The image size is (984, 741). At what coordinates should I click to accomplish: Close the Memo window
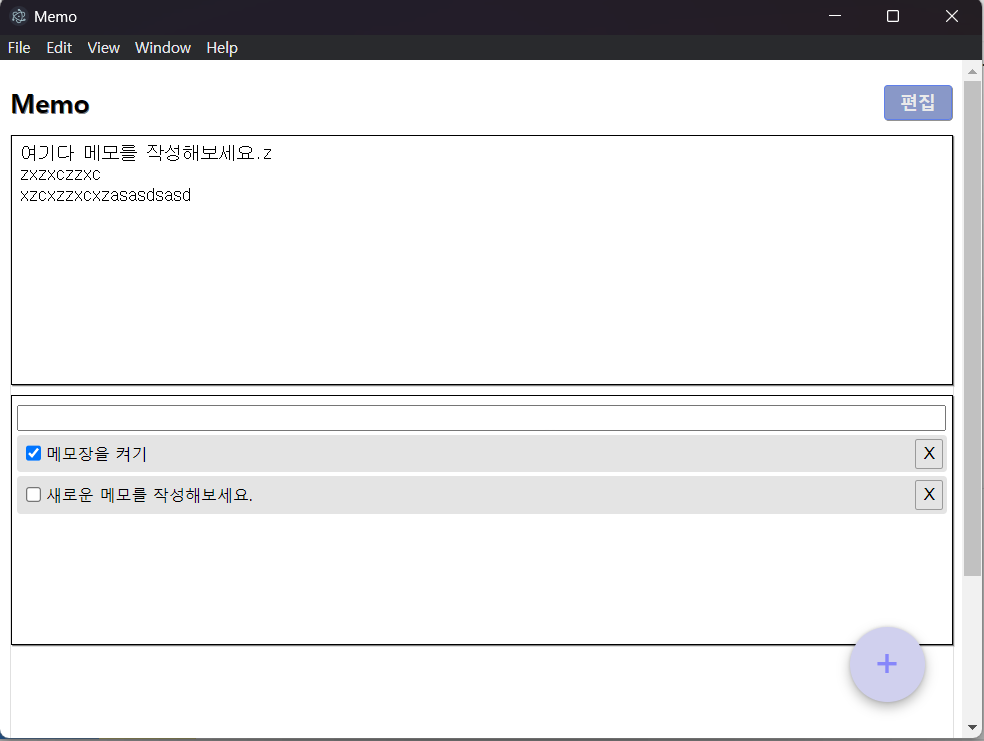pyautogui.click(x=952, y=16)
